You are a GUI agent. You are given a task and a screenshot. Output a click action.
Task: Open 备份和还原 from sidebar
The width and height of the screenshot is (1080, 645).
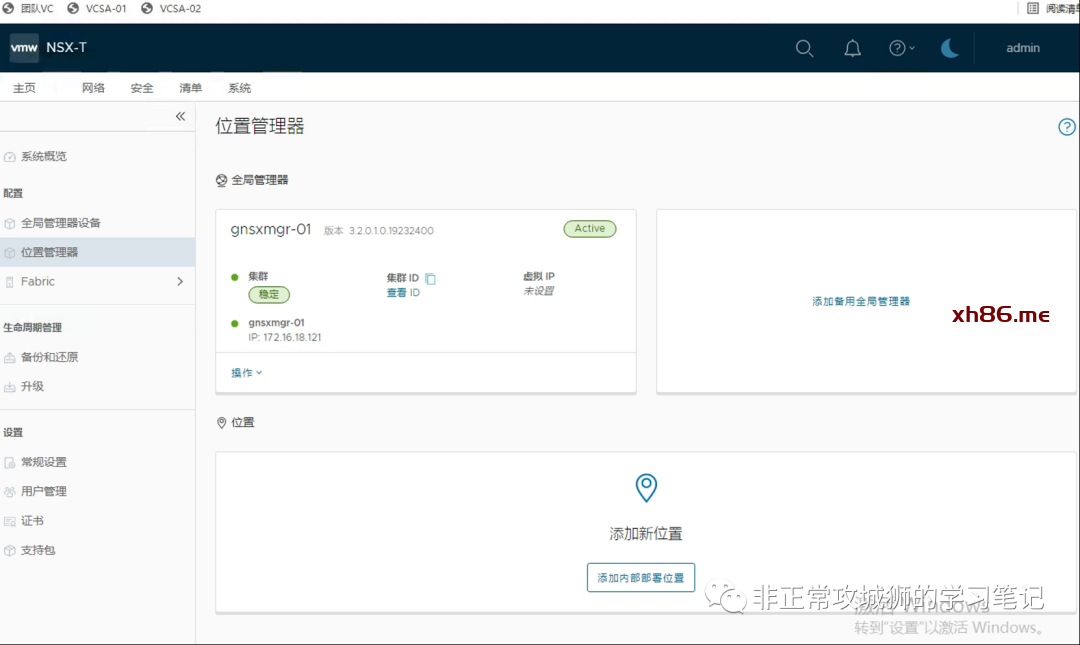click(49, 357)
